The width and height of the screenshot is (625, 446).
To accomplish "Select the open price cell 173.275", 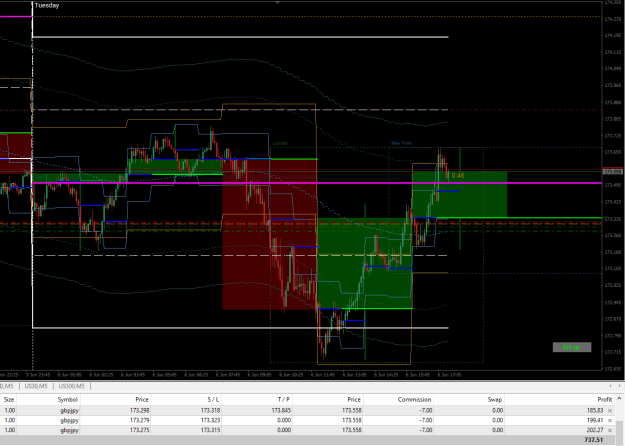I will click(140, 430).
